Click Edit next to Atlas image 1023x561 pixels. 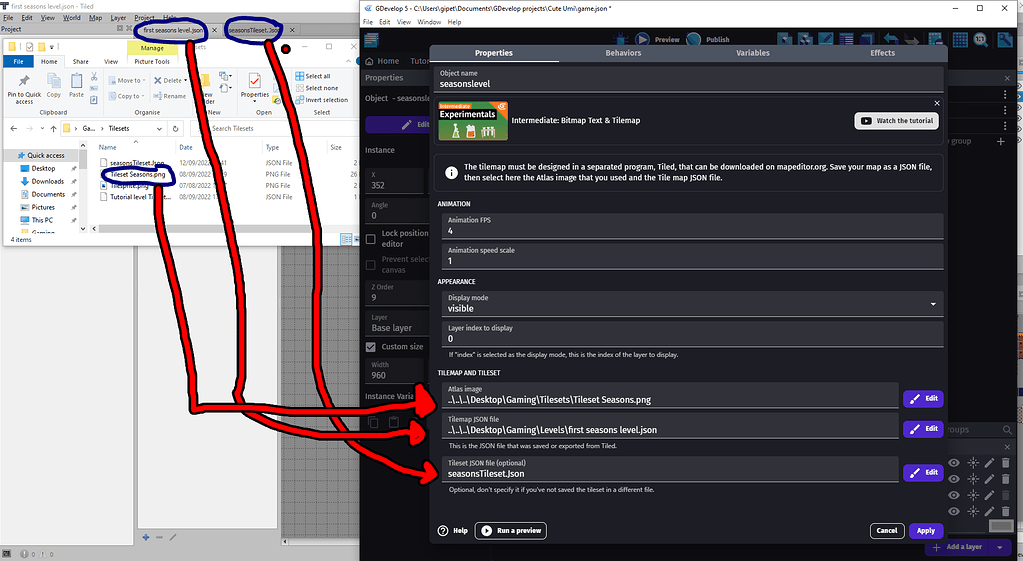coord(923,398)
